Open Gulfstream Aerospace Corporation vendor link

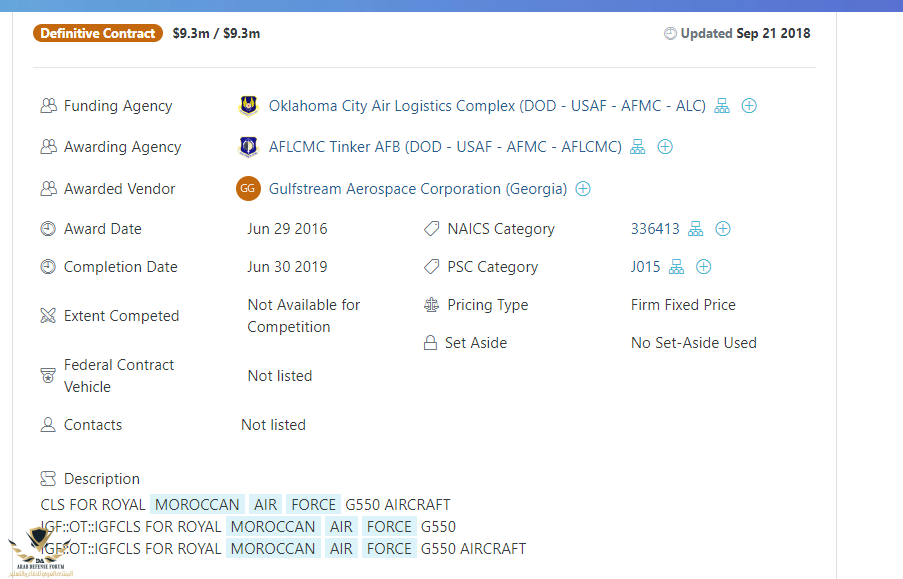(418, 189)
